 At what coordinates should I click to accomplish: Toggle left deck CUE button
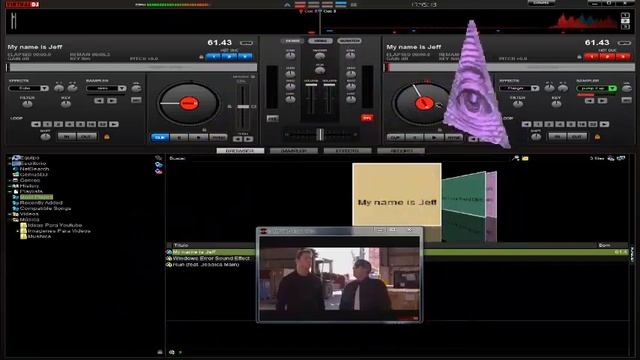160,138
